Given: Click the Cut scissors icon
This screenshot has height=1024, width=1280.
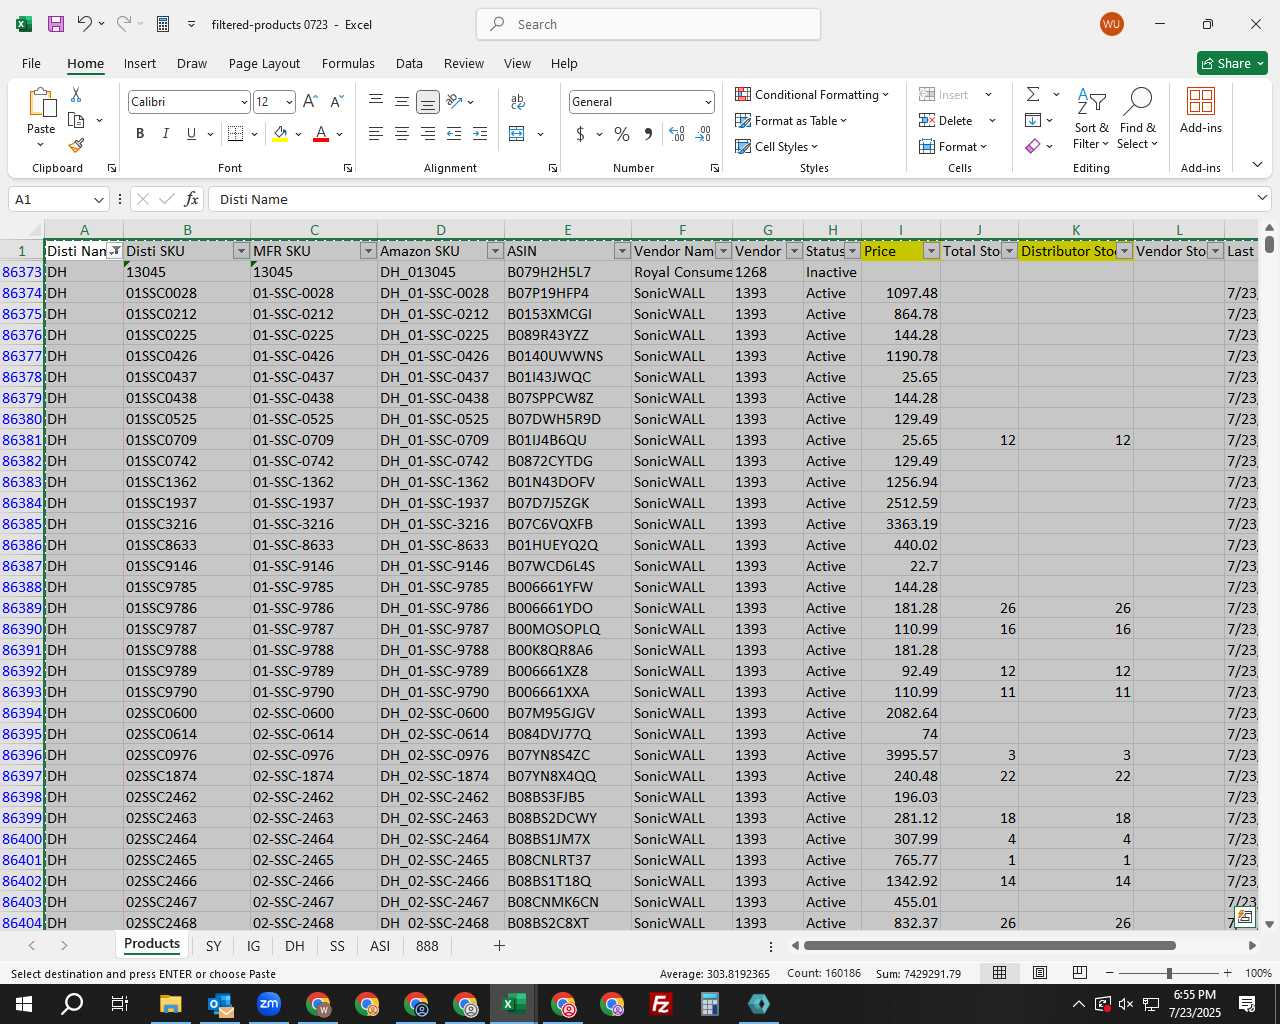Looking at the screenshot, I should click(x=76, y=94).
